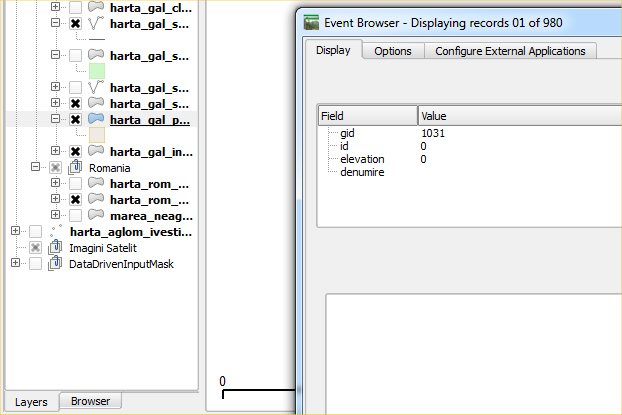Switch to the Browser panel tab
This screenshot has width=622, height=415.
[x=90, y=401]
